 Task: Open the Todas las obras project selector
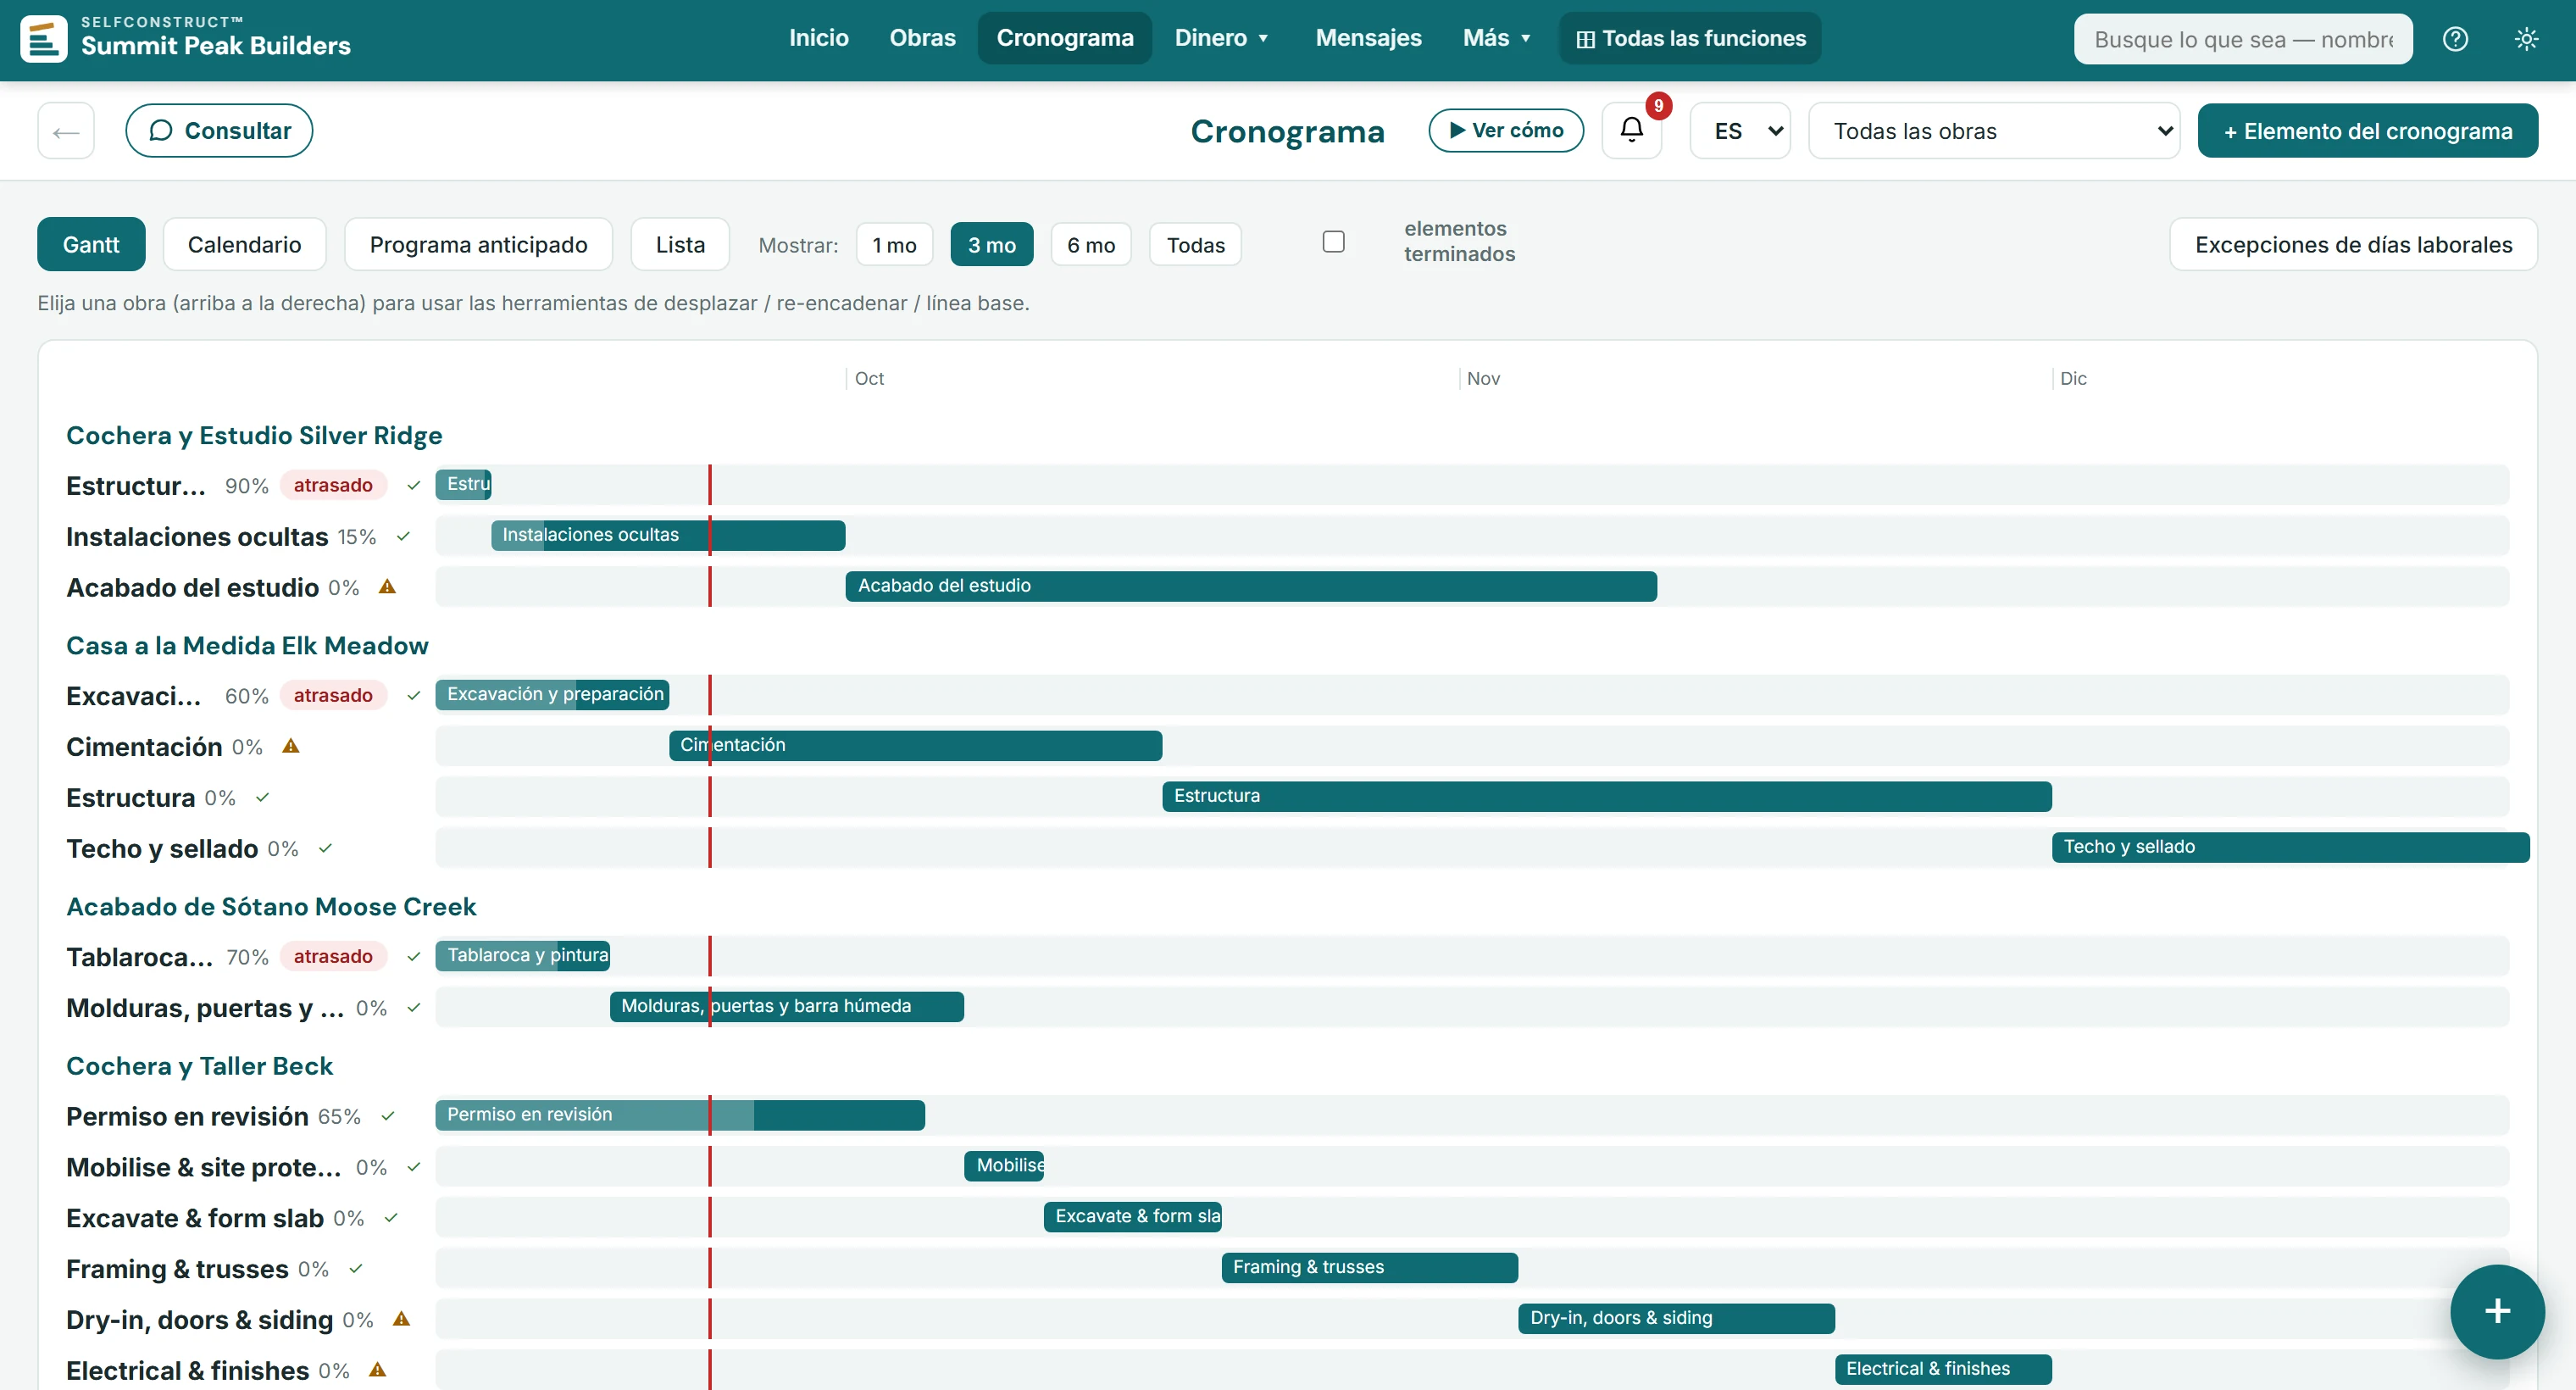[1993, 131]
